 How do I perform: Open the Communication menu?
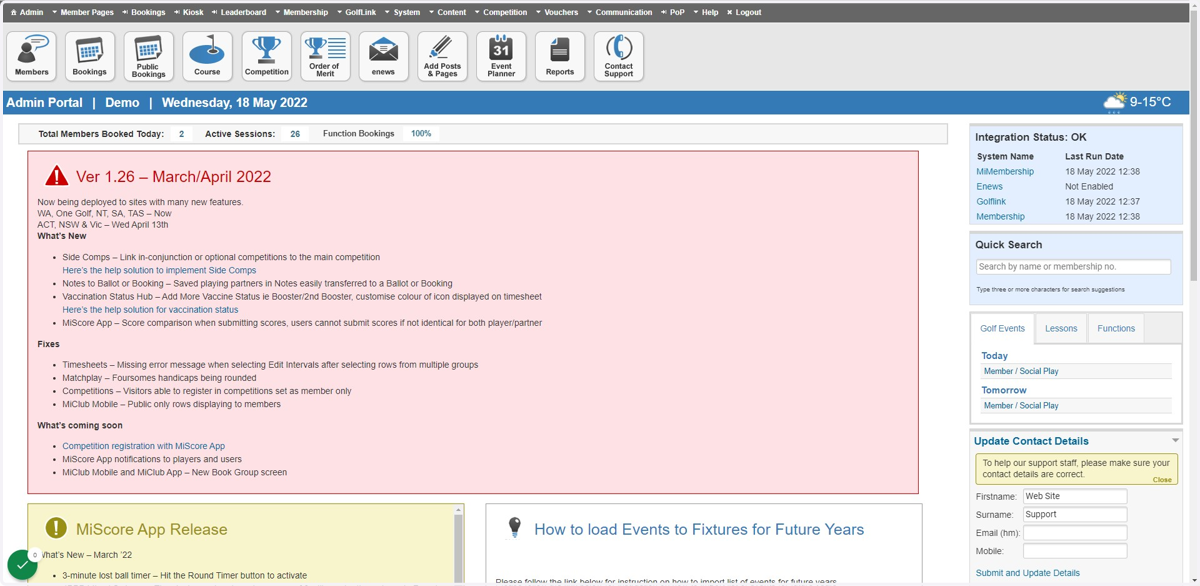(x=620, y=12)
